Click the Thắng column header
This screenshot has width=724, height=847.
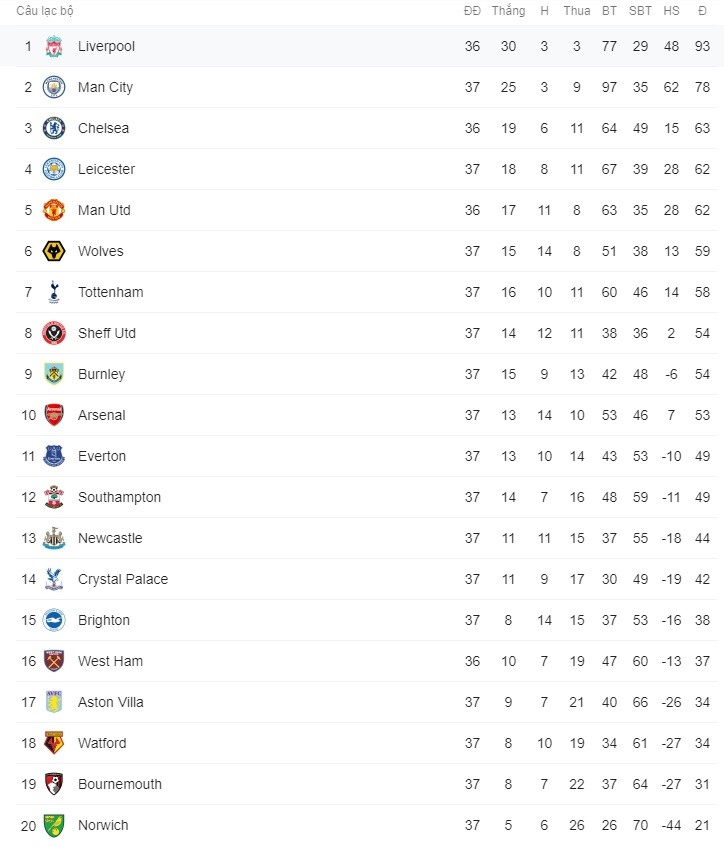pos(508,11)
